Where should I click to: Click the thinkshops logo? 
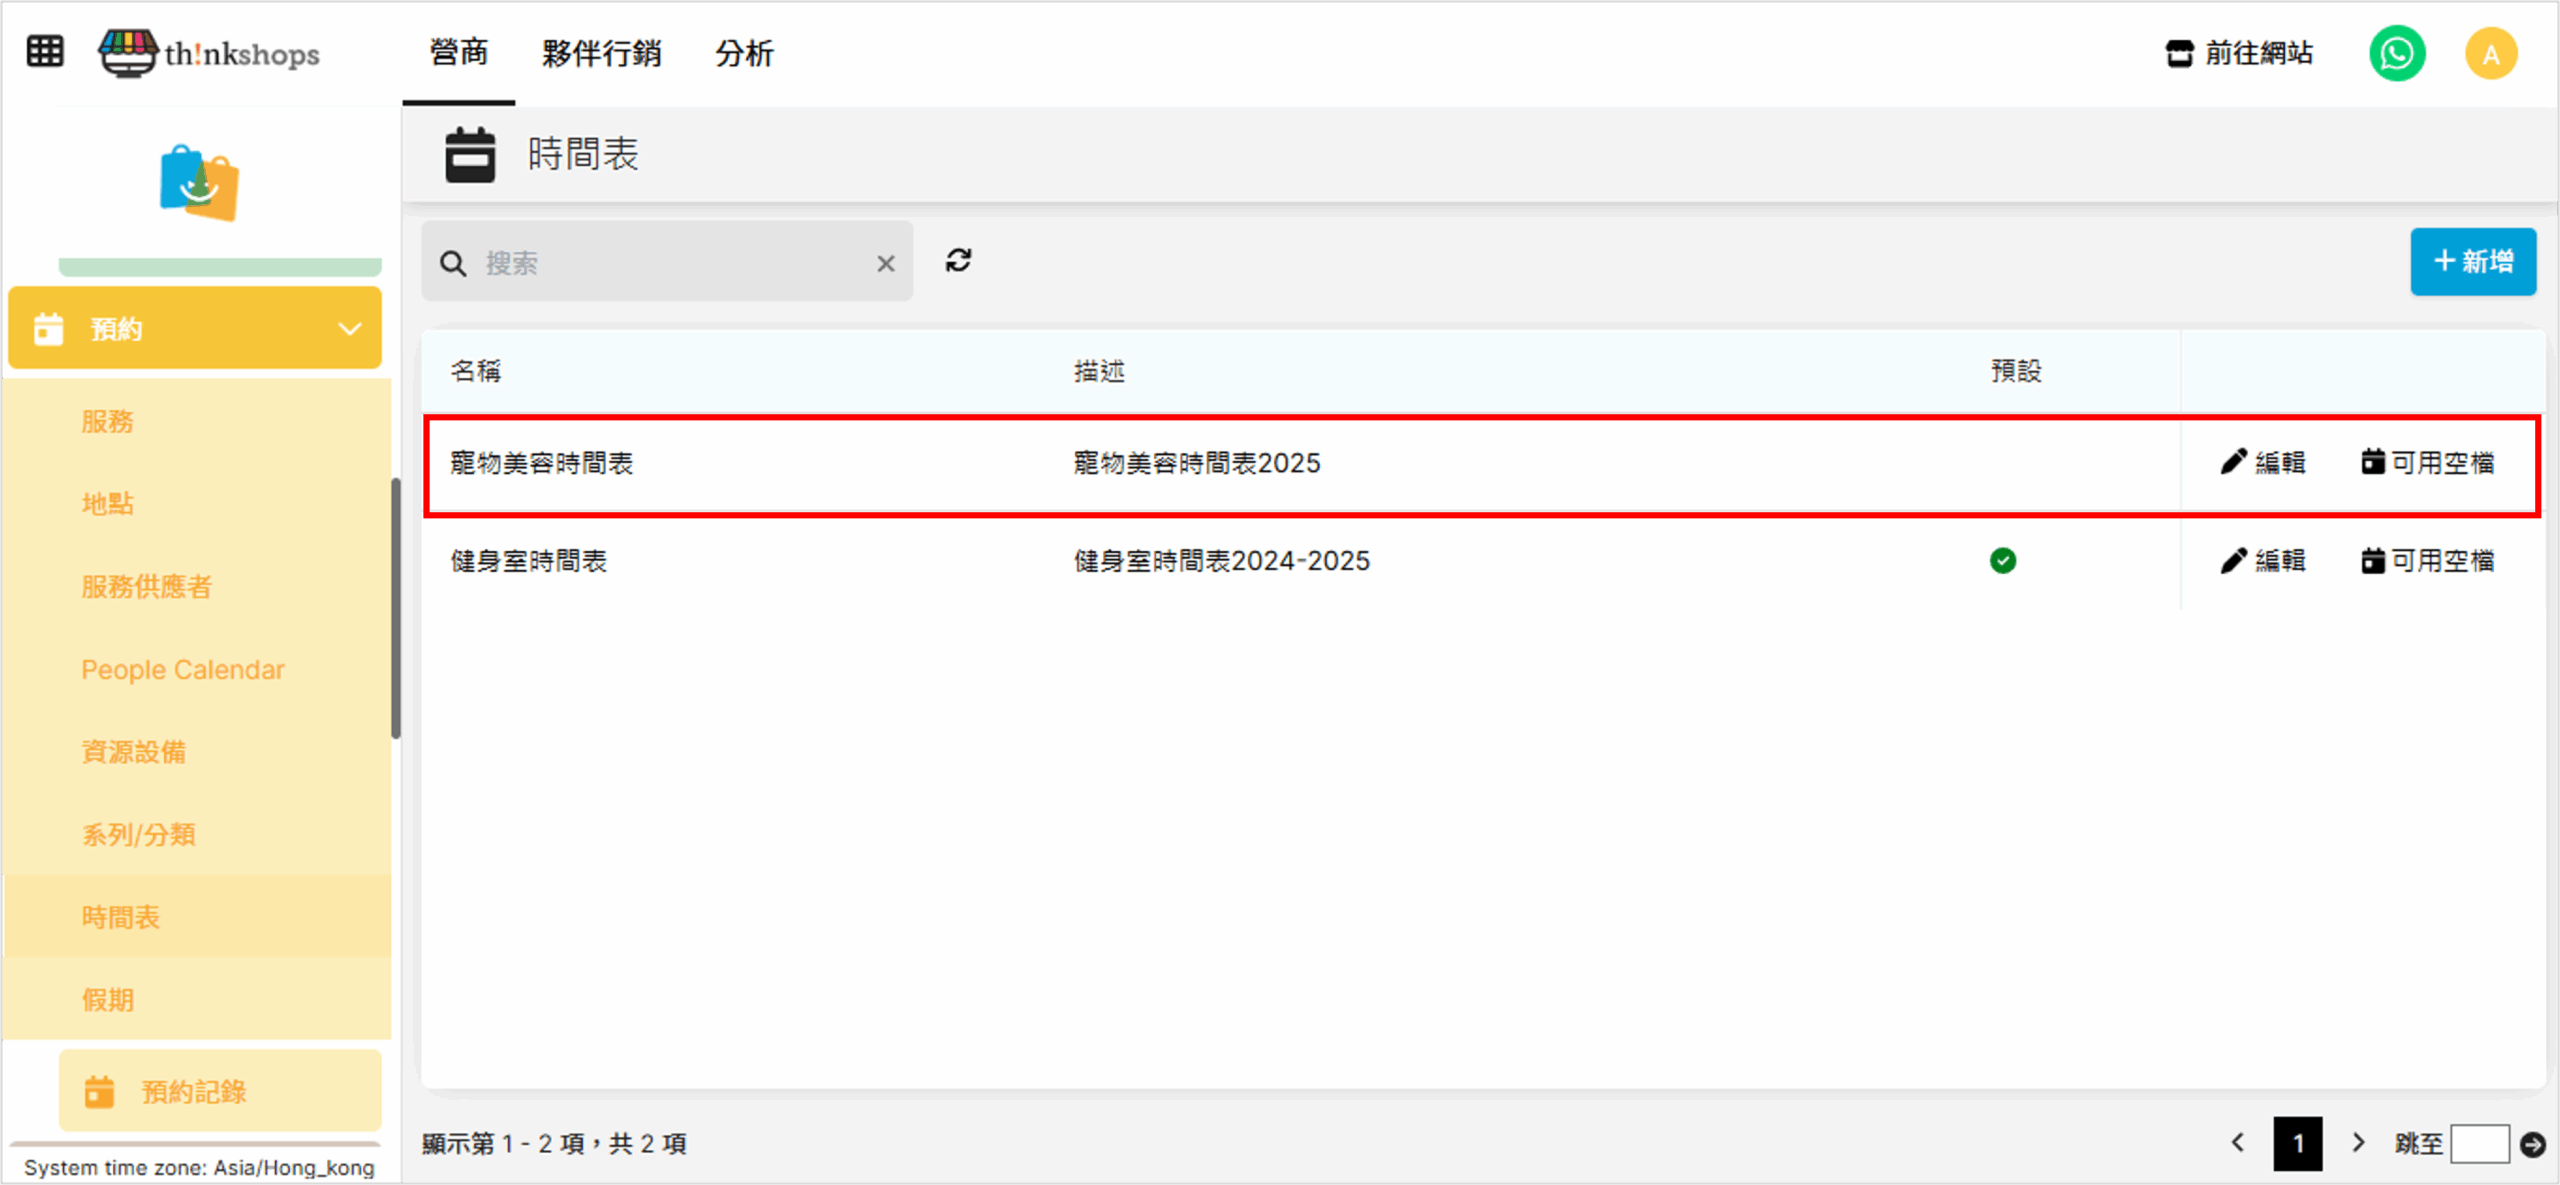[x=209, y=53]
